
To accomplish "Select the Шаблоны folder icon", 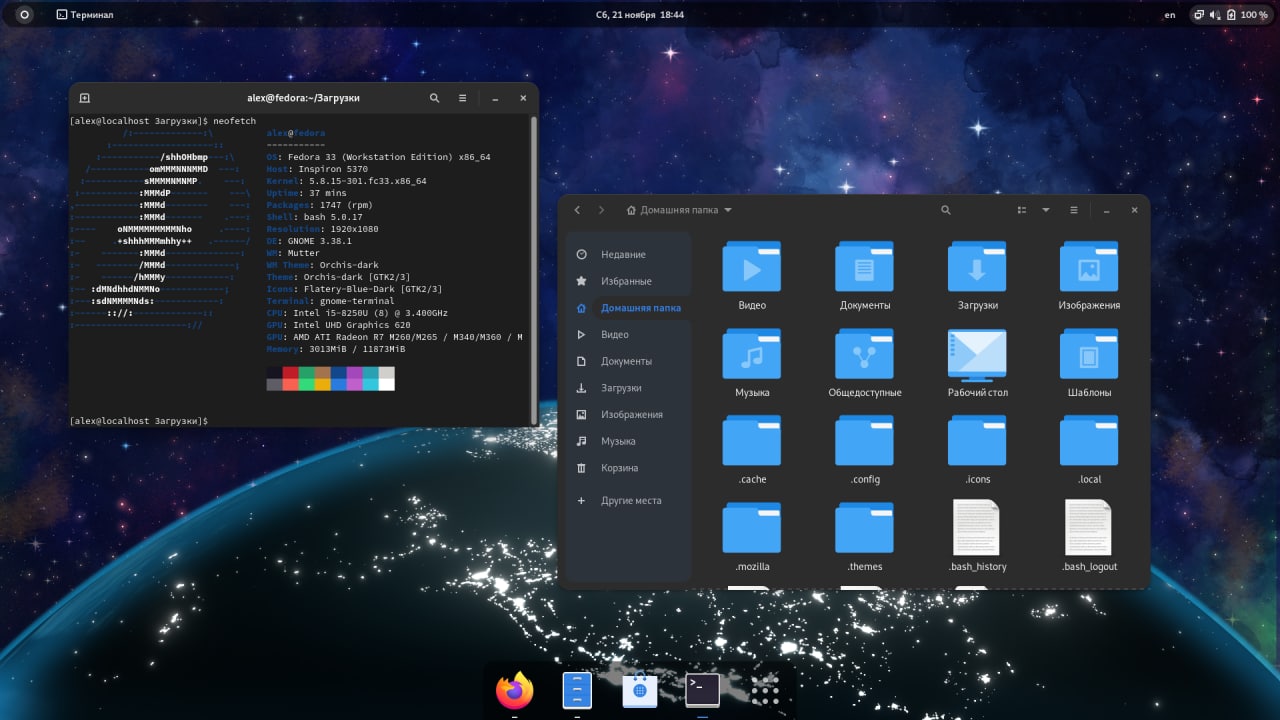I will [x=1089, y=354].
